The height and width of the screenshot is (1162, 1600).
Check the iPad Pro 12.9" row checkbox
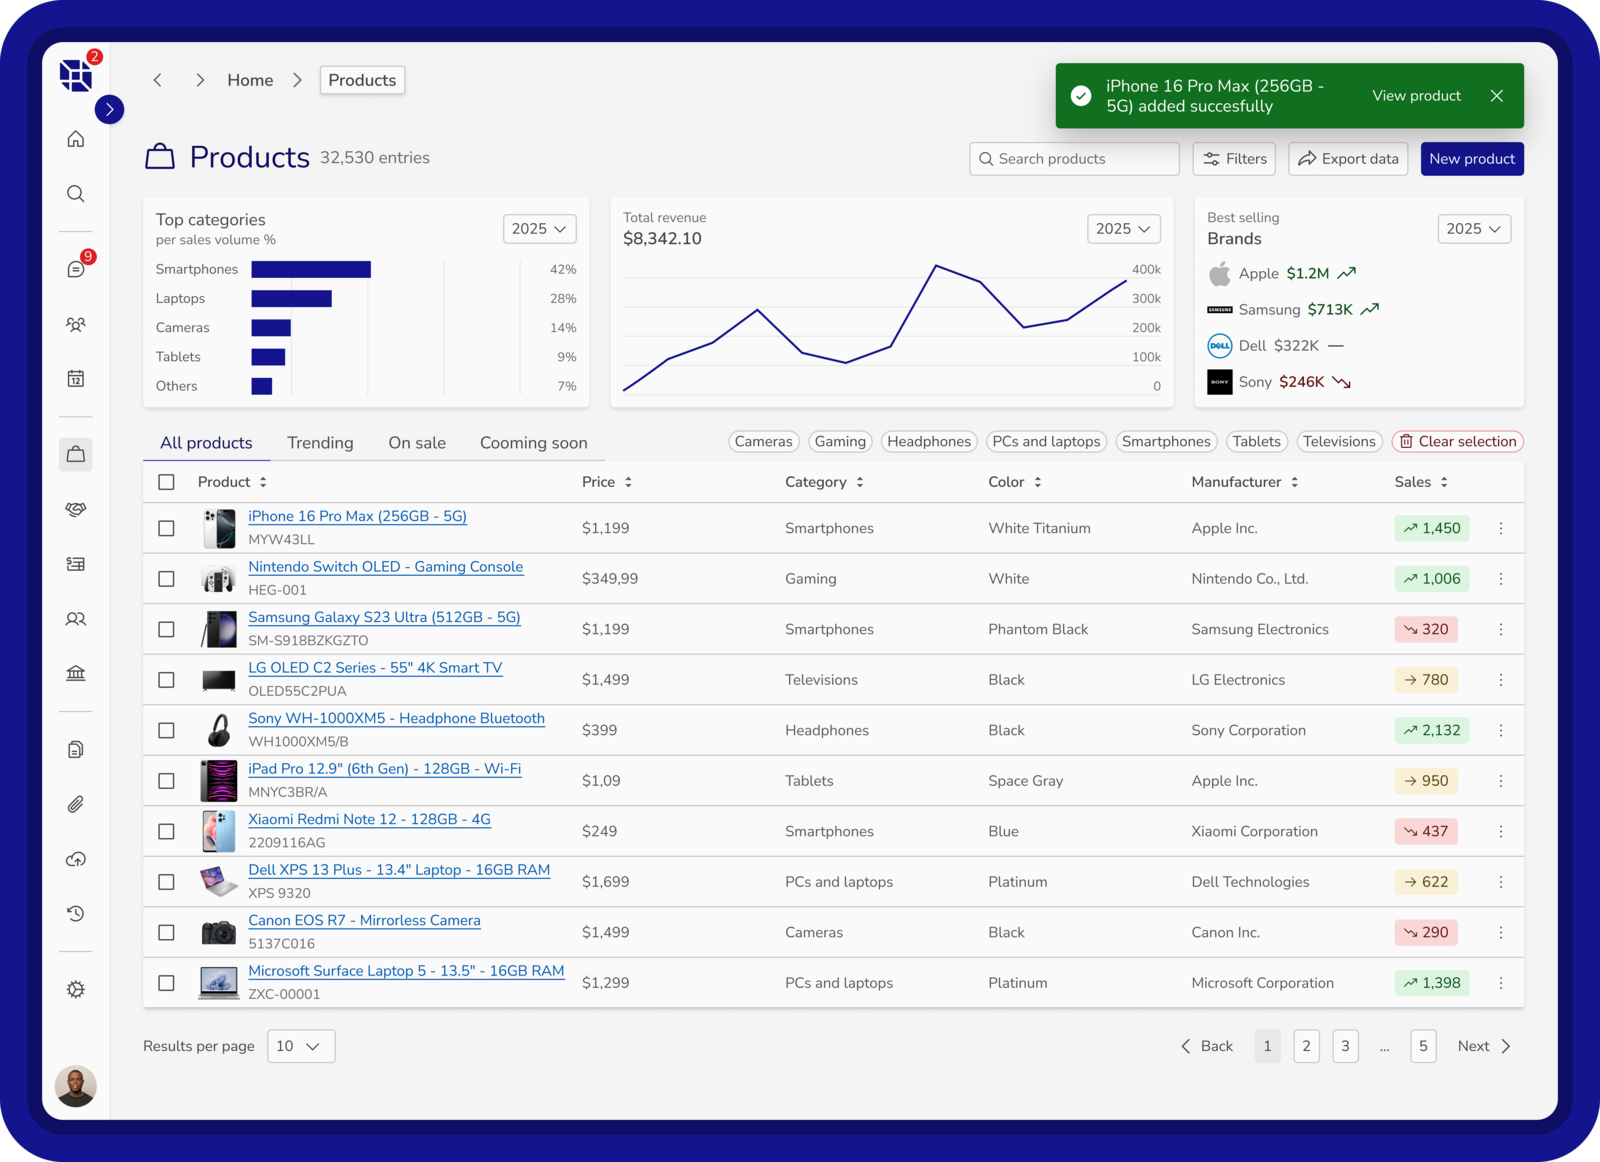[167, 781]
